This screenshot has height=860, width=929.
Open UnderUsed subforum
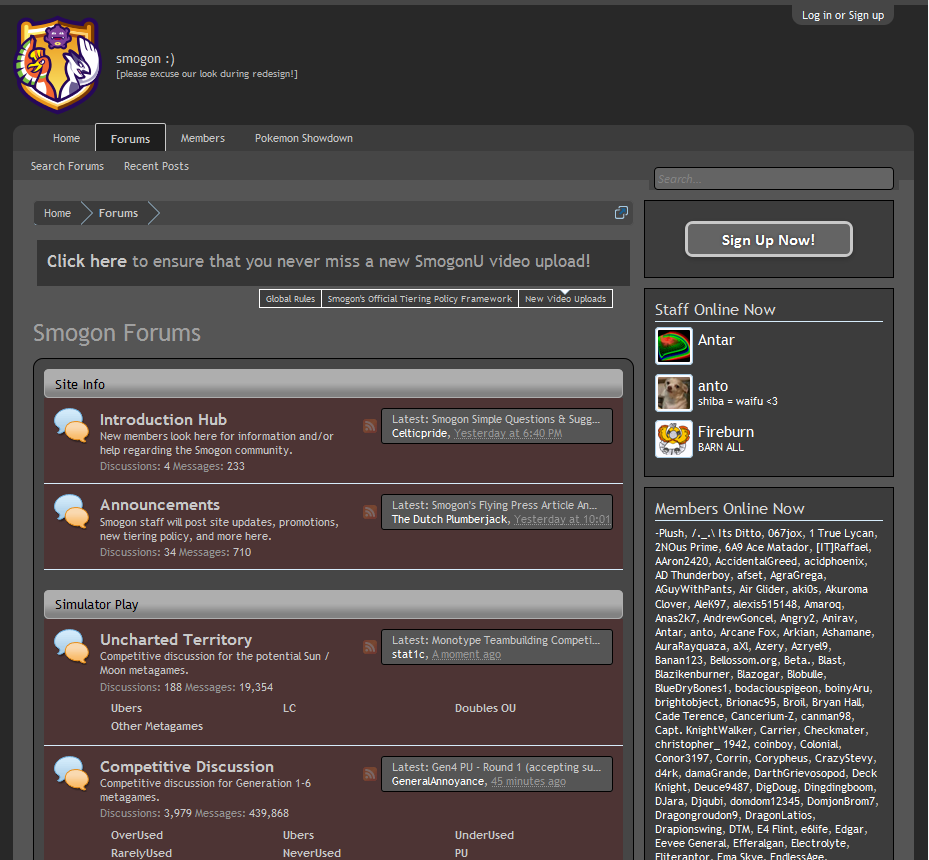[484, 835]
